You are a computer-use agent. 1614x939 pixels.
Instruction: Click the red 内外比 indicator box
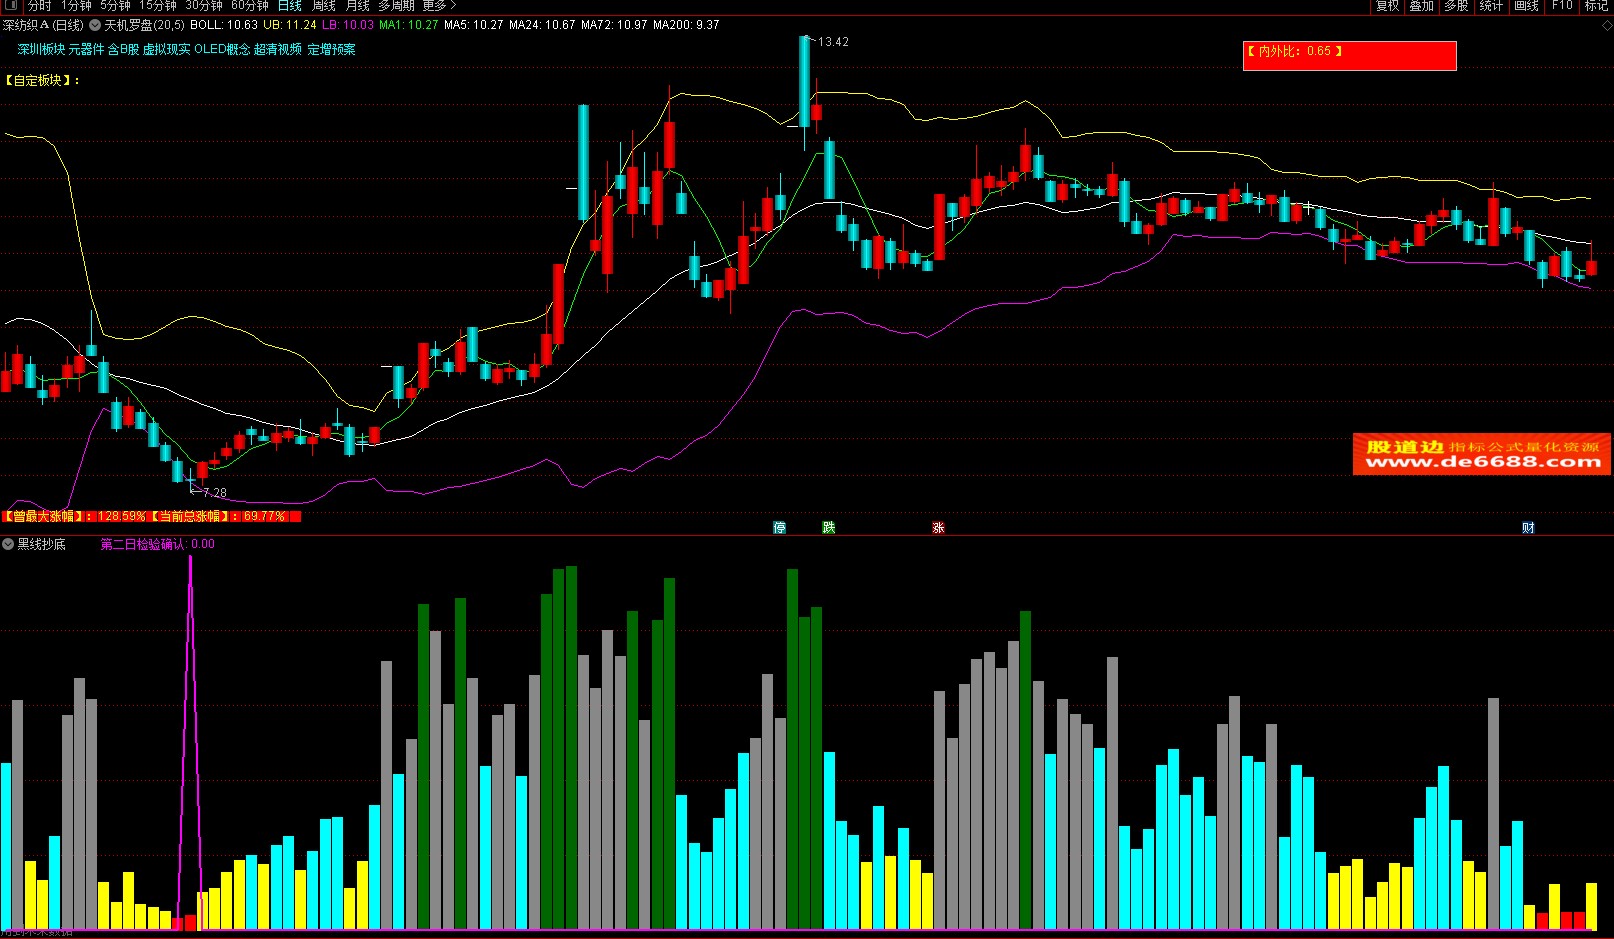click(1349, 55)
